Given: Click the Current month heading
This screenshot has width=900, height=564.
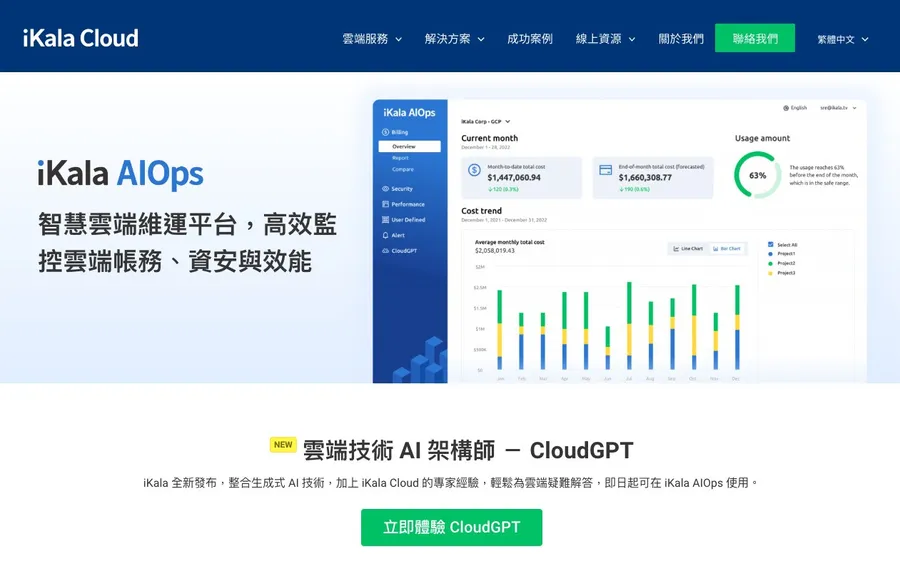Looking at the screenshot, I should coord(490,138).
